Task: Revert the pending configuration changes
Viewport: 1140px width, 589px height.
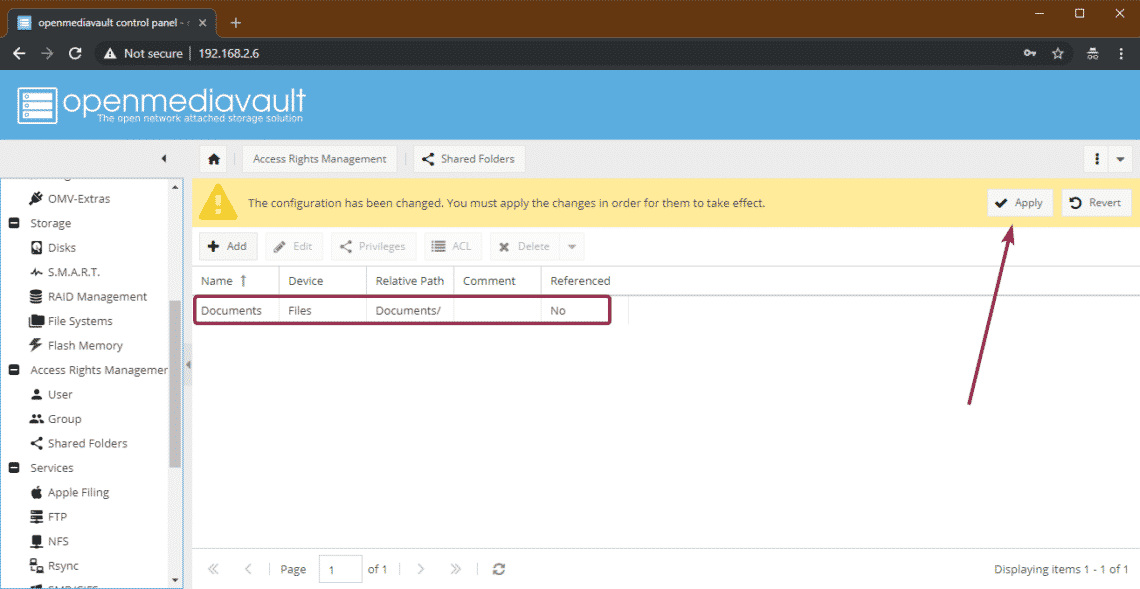Action: coord(1096,203)
